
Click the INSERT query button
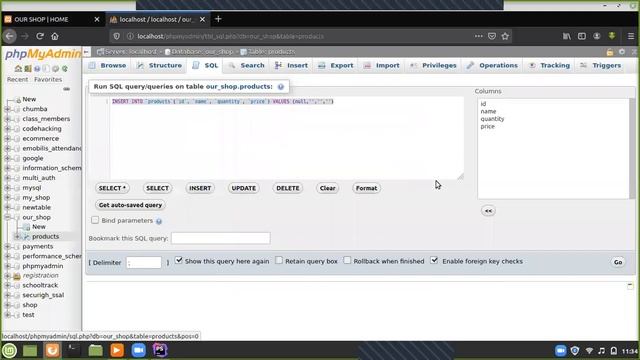point(200,188)
